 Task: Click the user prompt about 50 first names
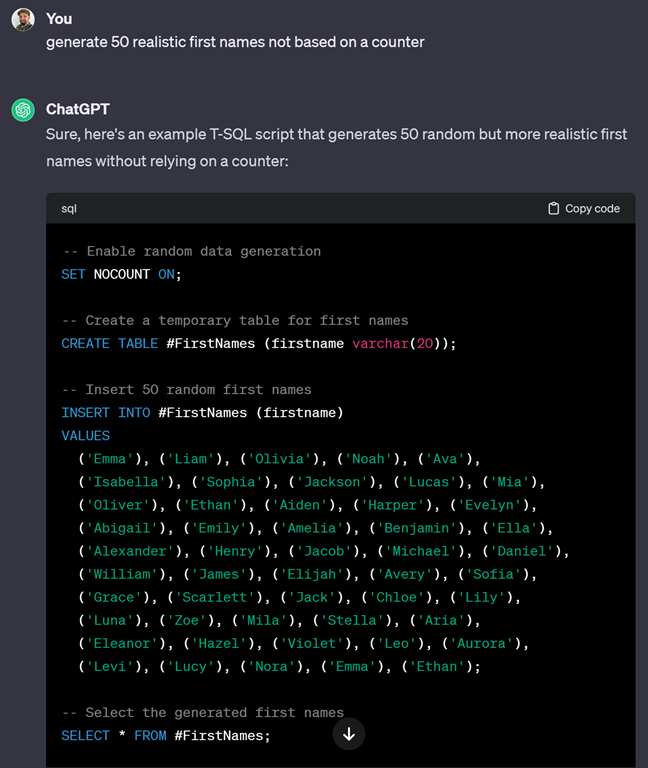pos(235,42)
